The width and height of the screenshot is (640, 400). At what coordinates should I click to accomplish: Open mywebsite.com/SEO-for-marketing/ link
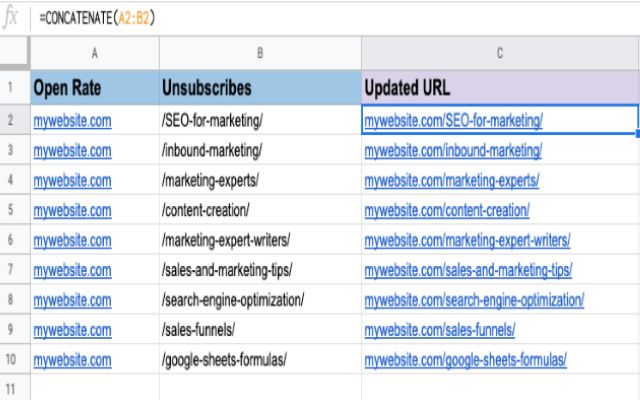tap(453, 121)
